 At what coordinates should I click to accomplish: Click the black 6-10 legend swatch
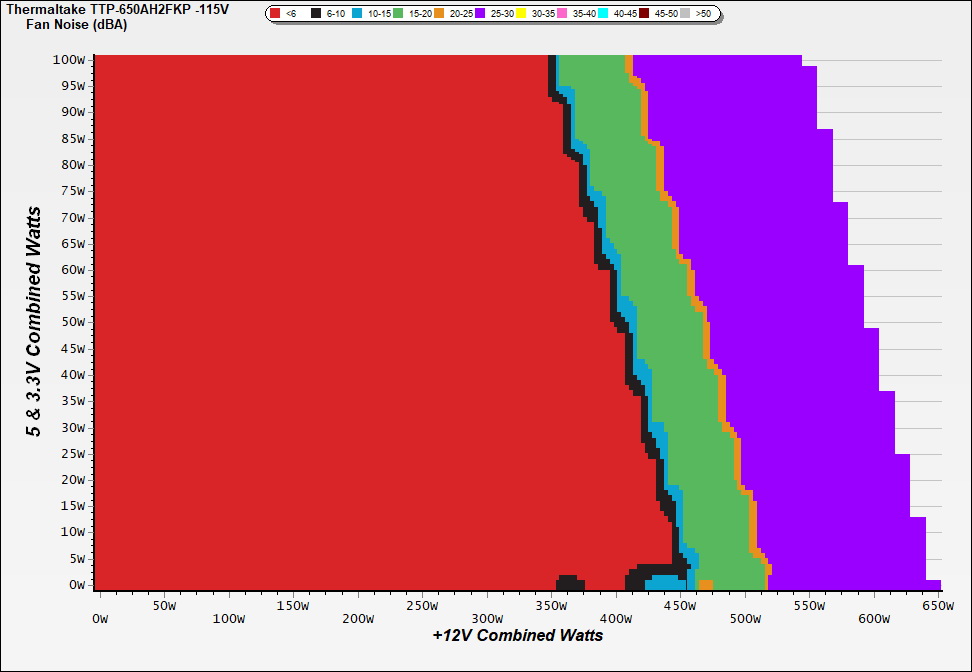pos(317,14)
